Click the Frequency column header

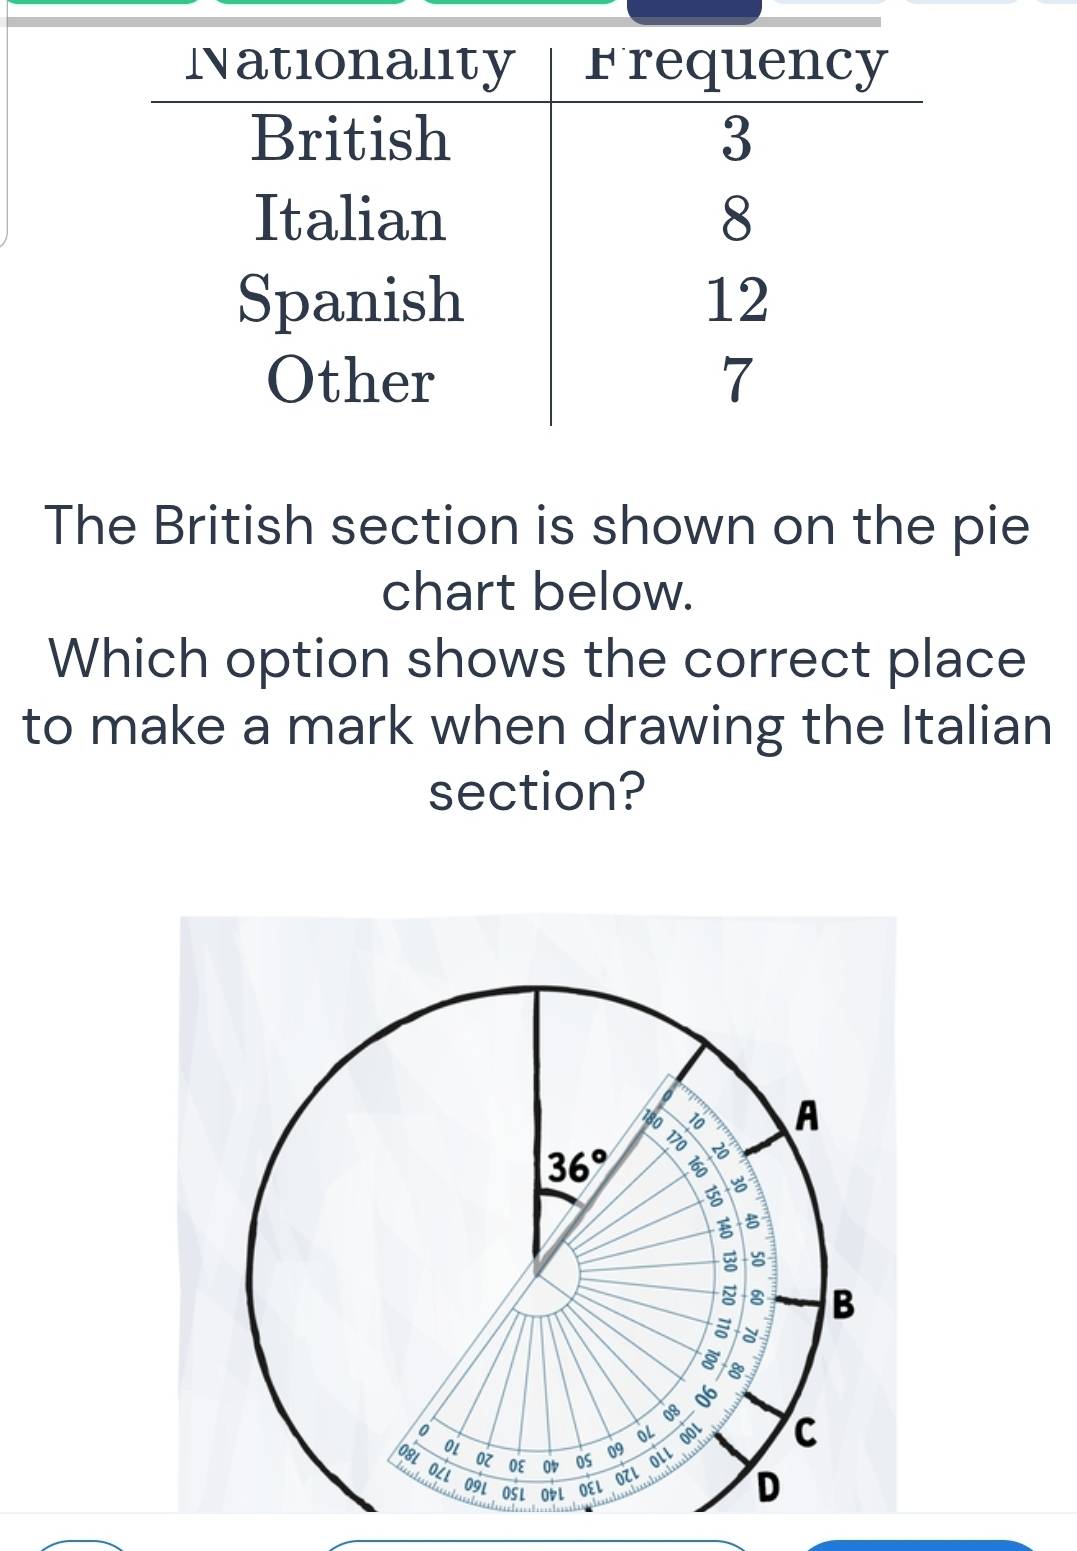pos(736,63)
